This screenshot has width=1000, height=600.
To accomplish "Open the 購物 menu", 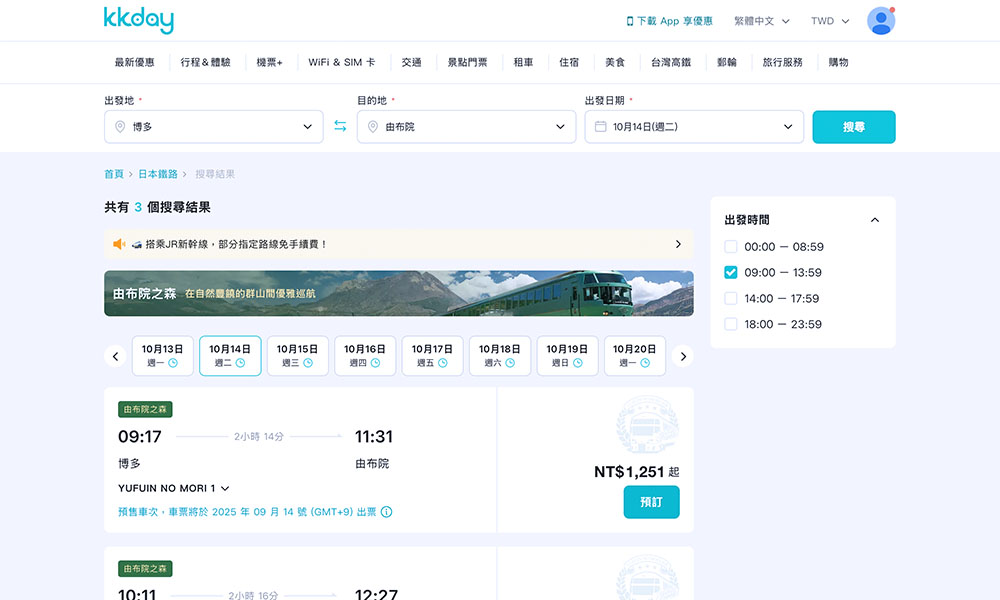I will point(839,62).
